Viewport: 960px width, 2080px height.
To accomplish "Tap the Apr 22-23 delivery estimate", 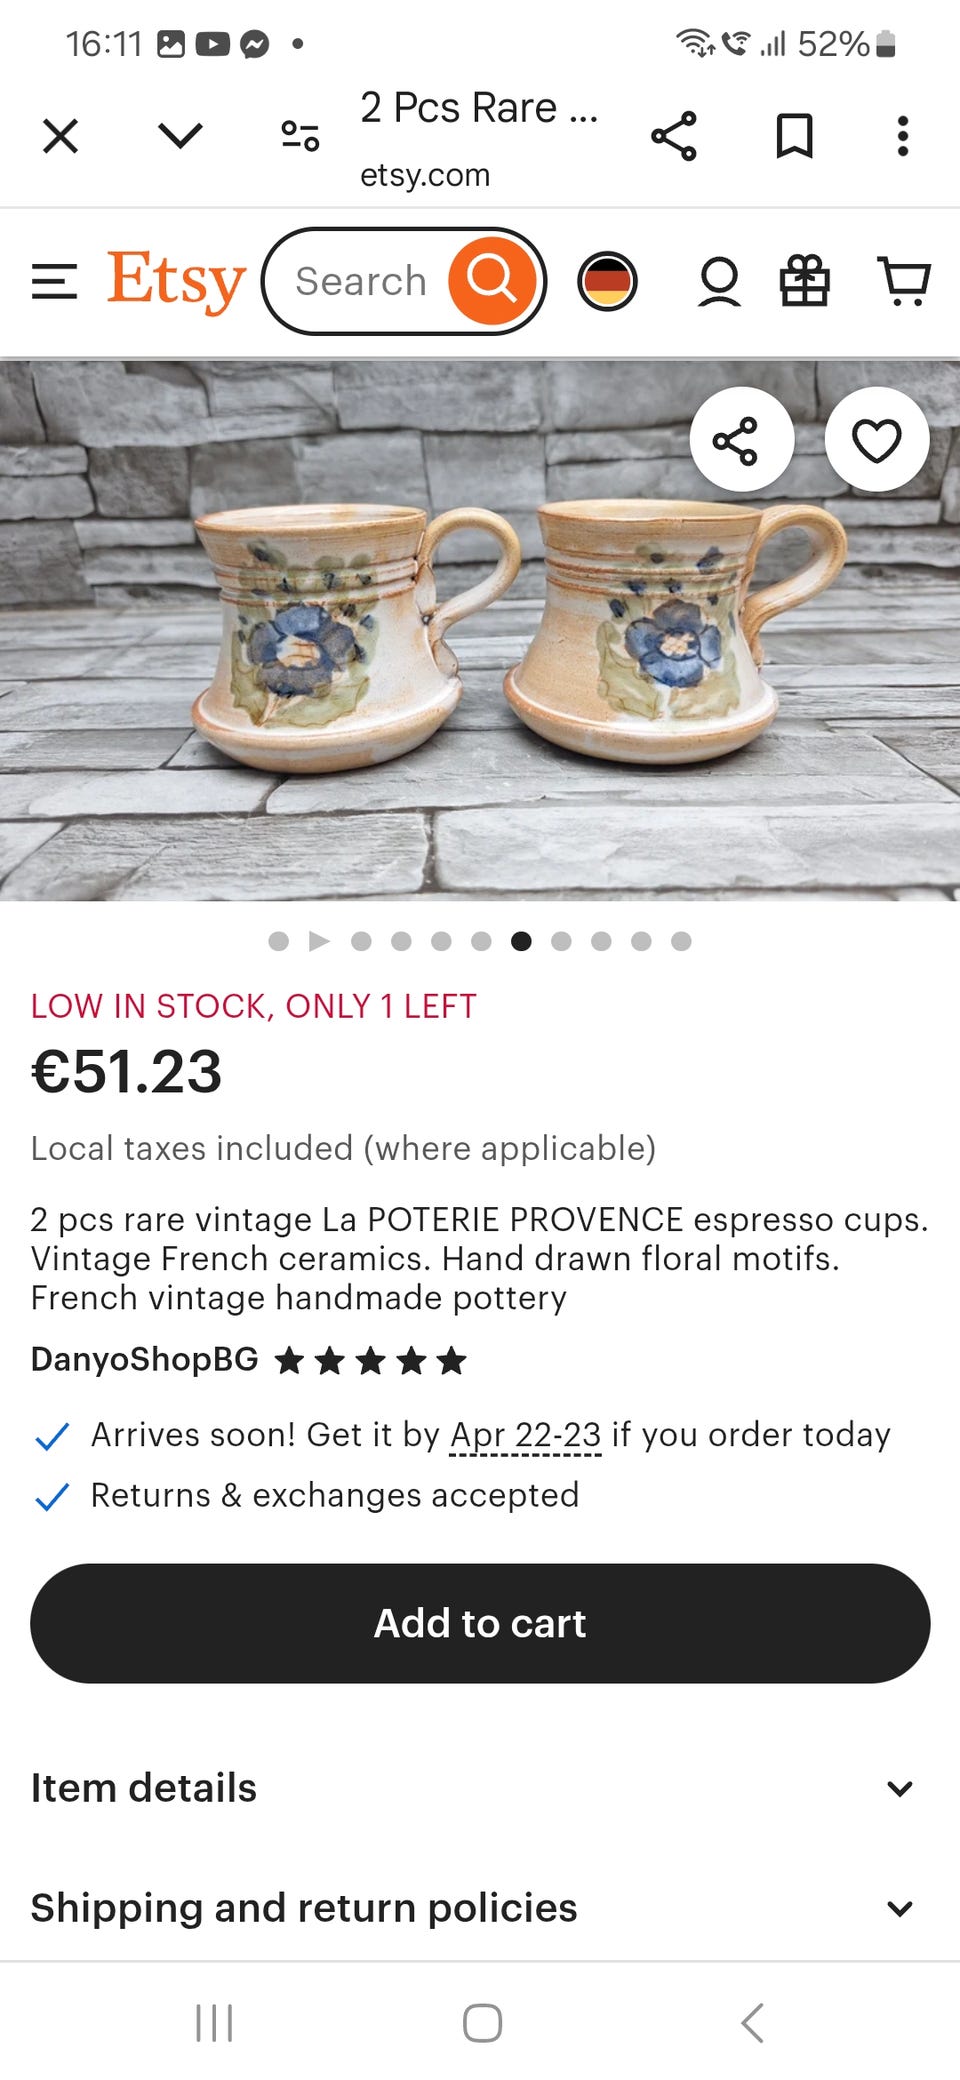I will coord(525,1435).
